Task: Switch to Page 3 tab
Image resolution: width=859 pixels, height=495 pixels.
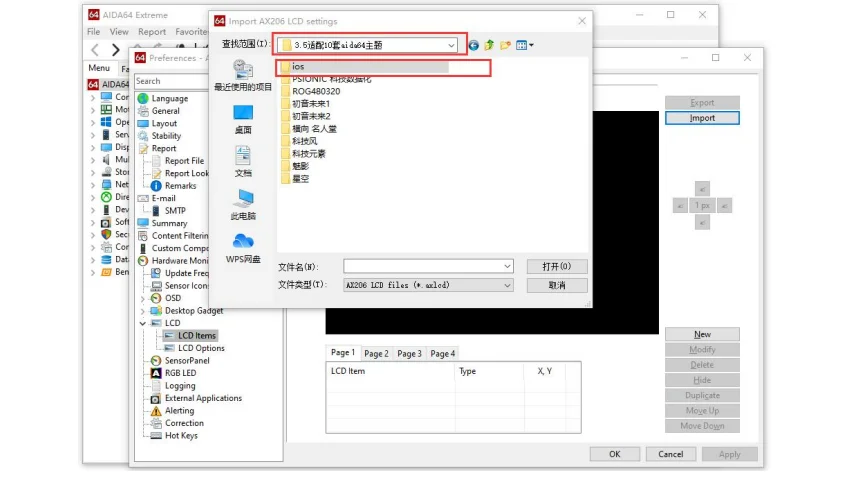Action: tap(409, 354)
